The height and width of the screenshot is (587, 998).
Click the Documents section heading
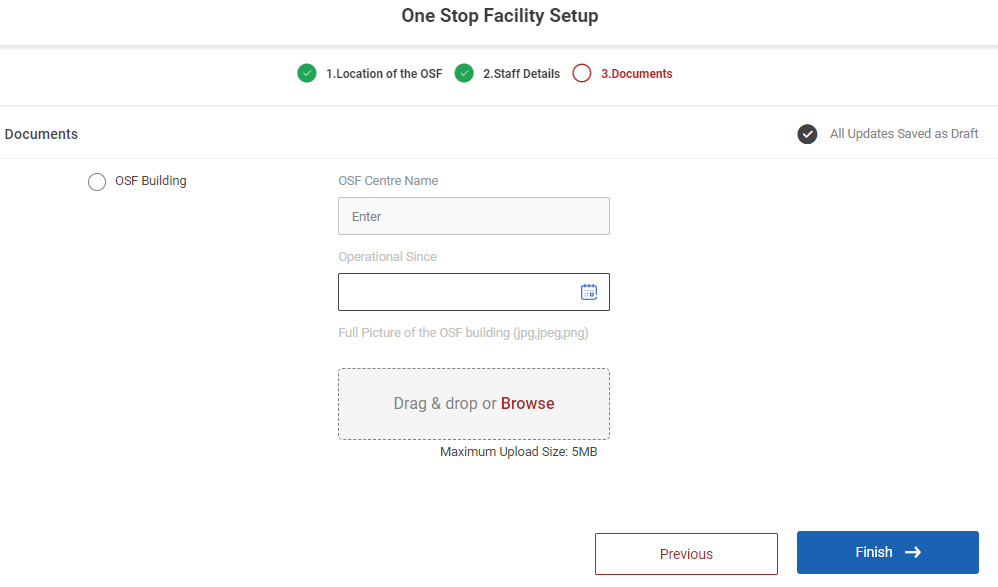(x=41, y=134)
